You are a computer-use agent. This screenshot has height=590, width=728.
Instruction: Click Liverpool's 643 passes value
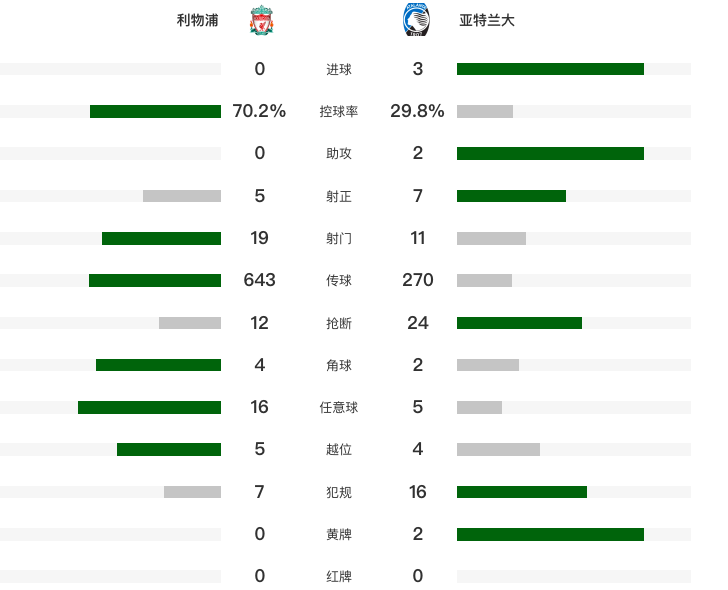[x=260, y=280]
